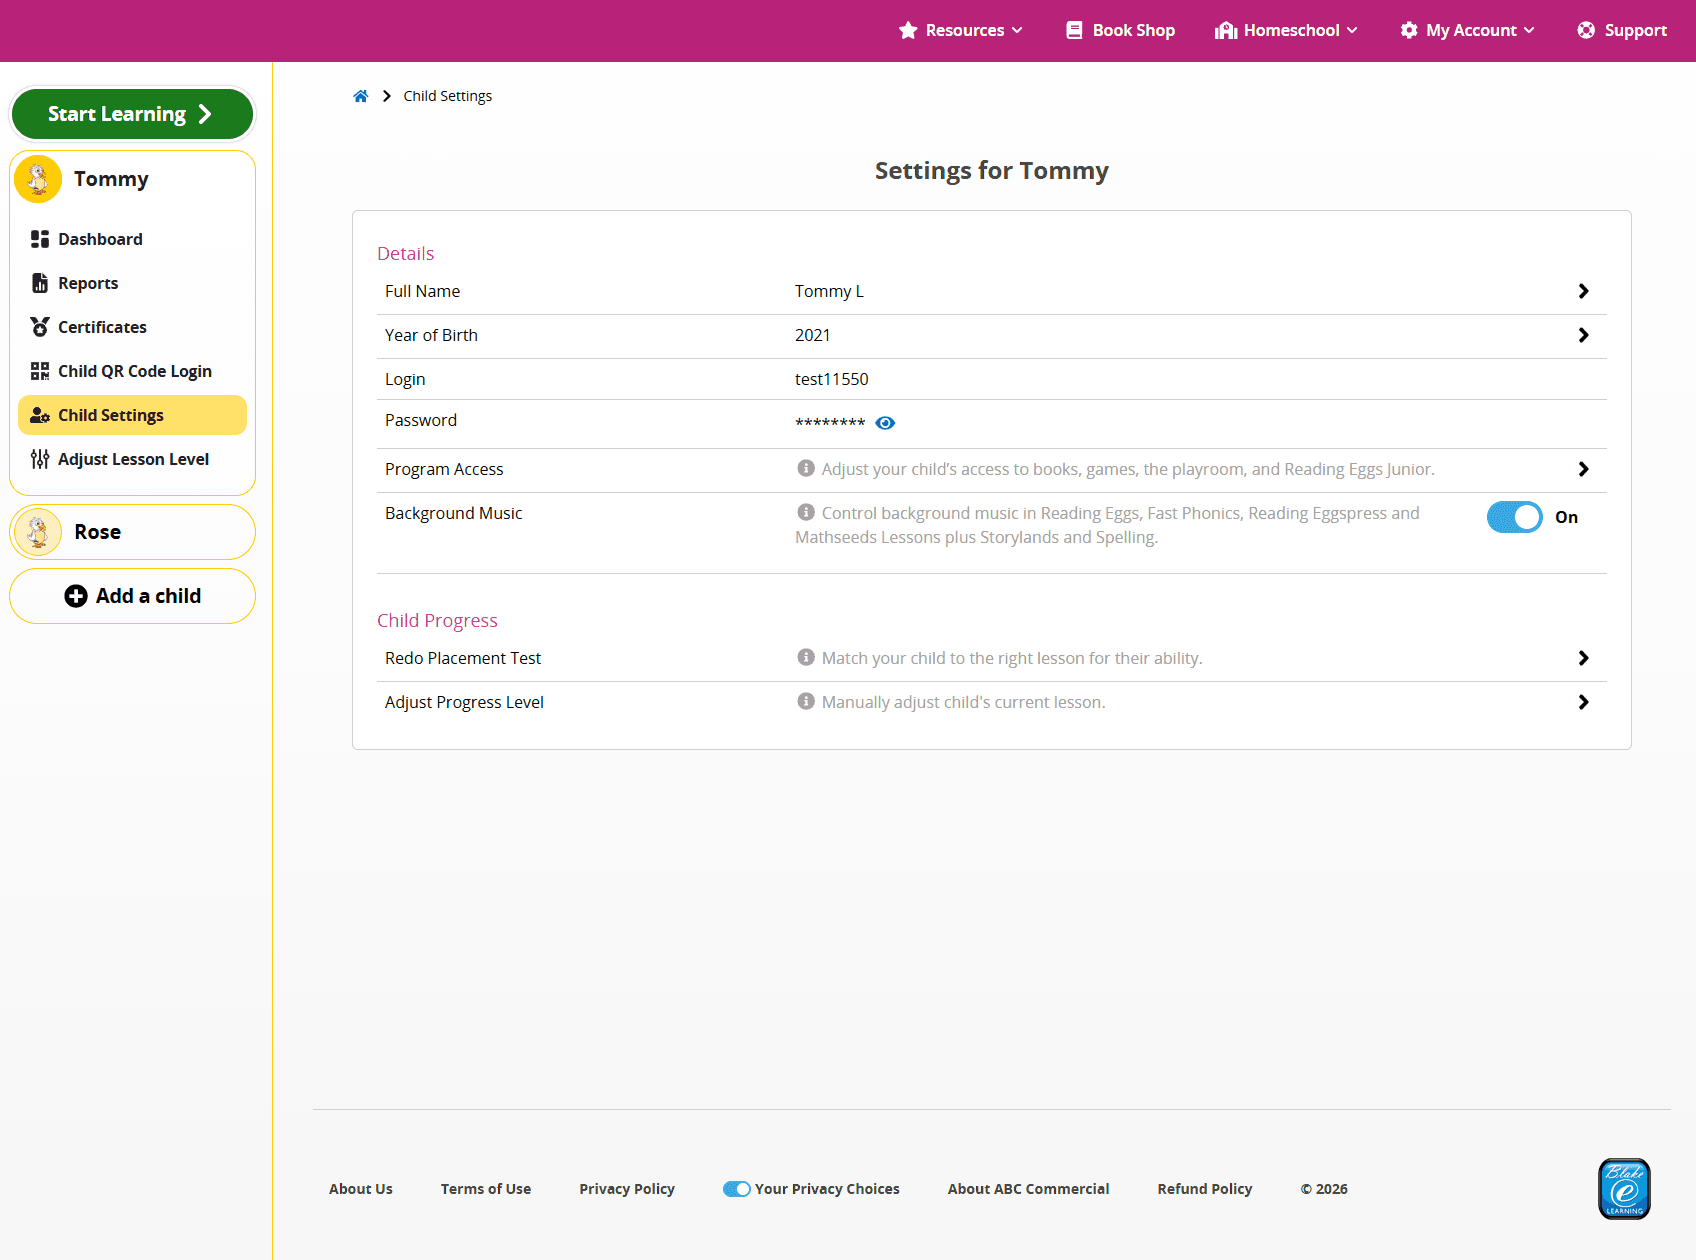This screenshot has width=1696, height=1260.
Task: Click Adjust Progress Level info icon
Action: (x=805, y=701)
